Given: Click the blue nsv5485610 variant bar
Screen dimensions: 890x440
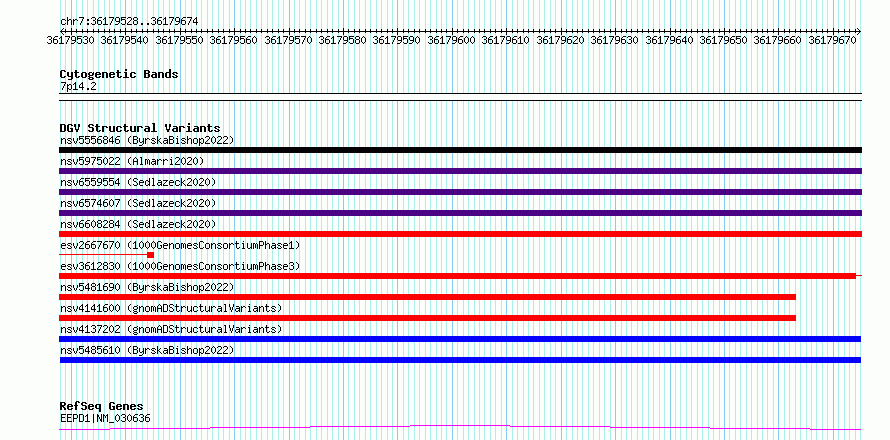Looking at the screenshot, I should pos(460,360).
